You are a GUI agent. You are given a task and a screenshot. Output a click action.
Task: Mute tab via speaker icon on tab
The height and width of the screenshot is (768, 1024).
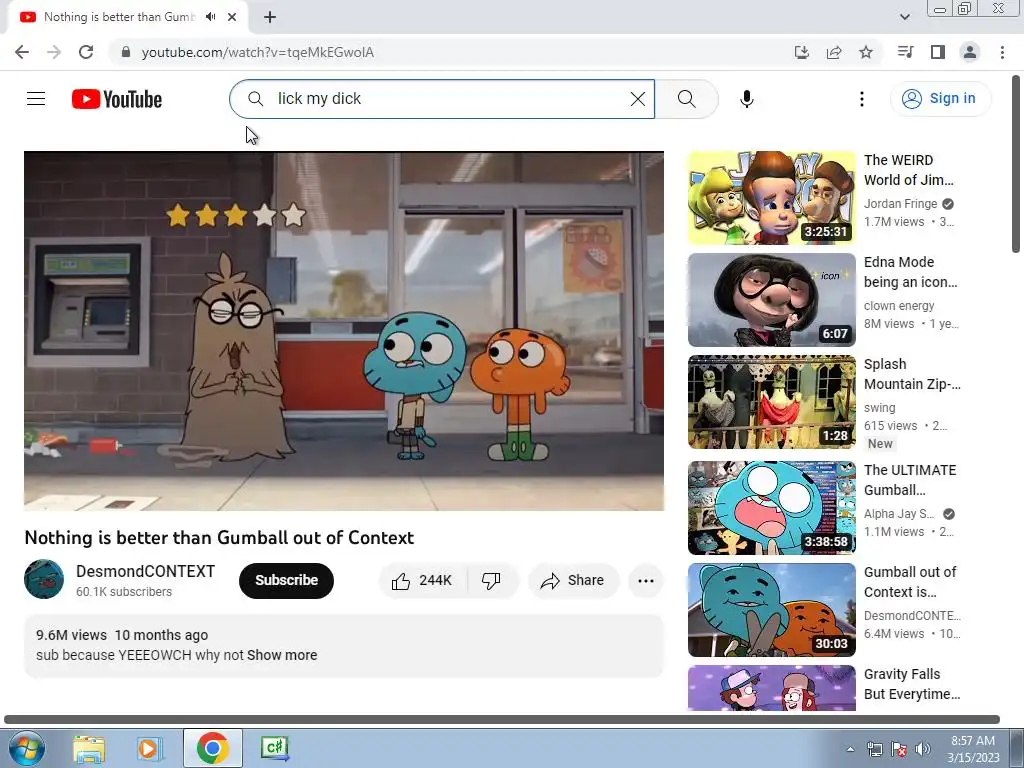coord(210,17)
